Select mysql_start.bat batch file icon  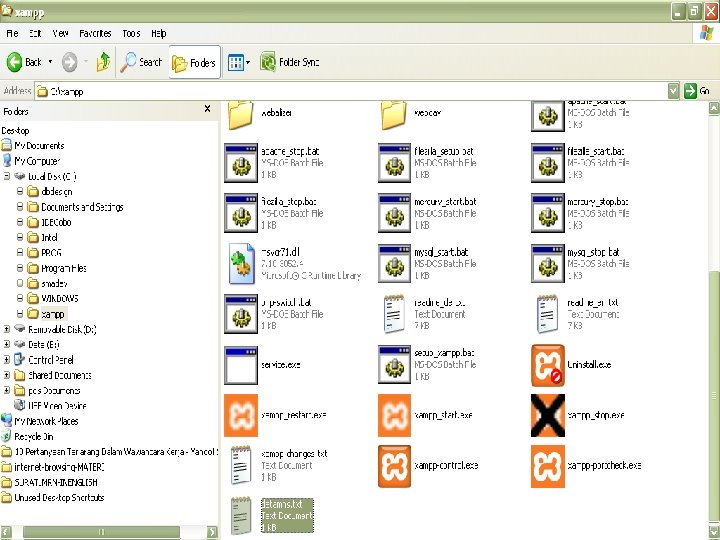pyautogui.click(x=394, y=264)
